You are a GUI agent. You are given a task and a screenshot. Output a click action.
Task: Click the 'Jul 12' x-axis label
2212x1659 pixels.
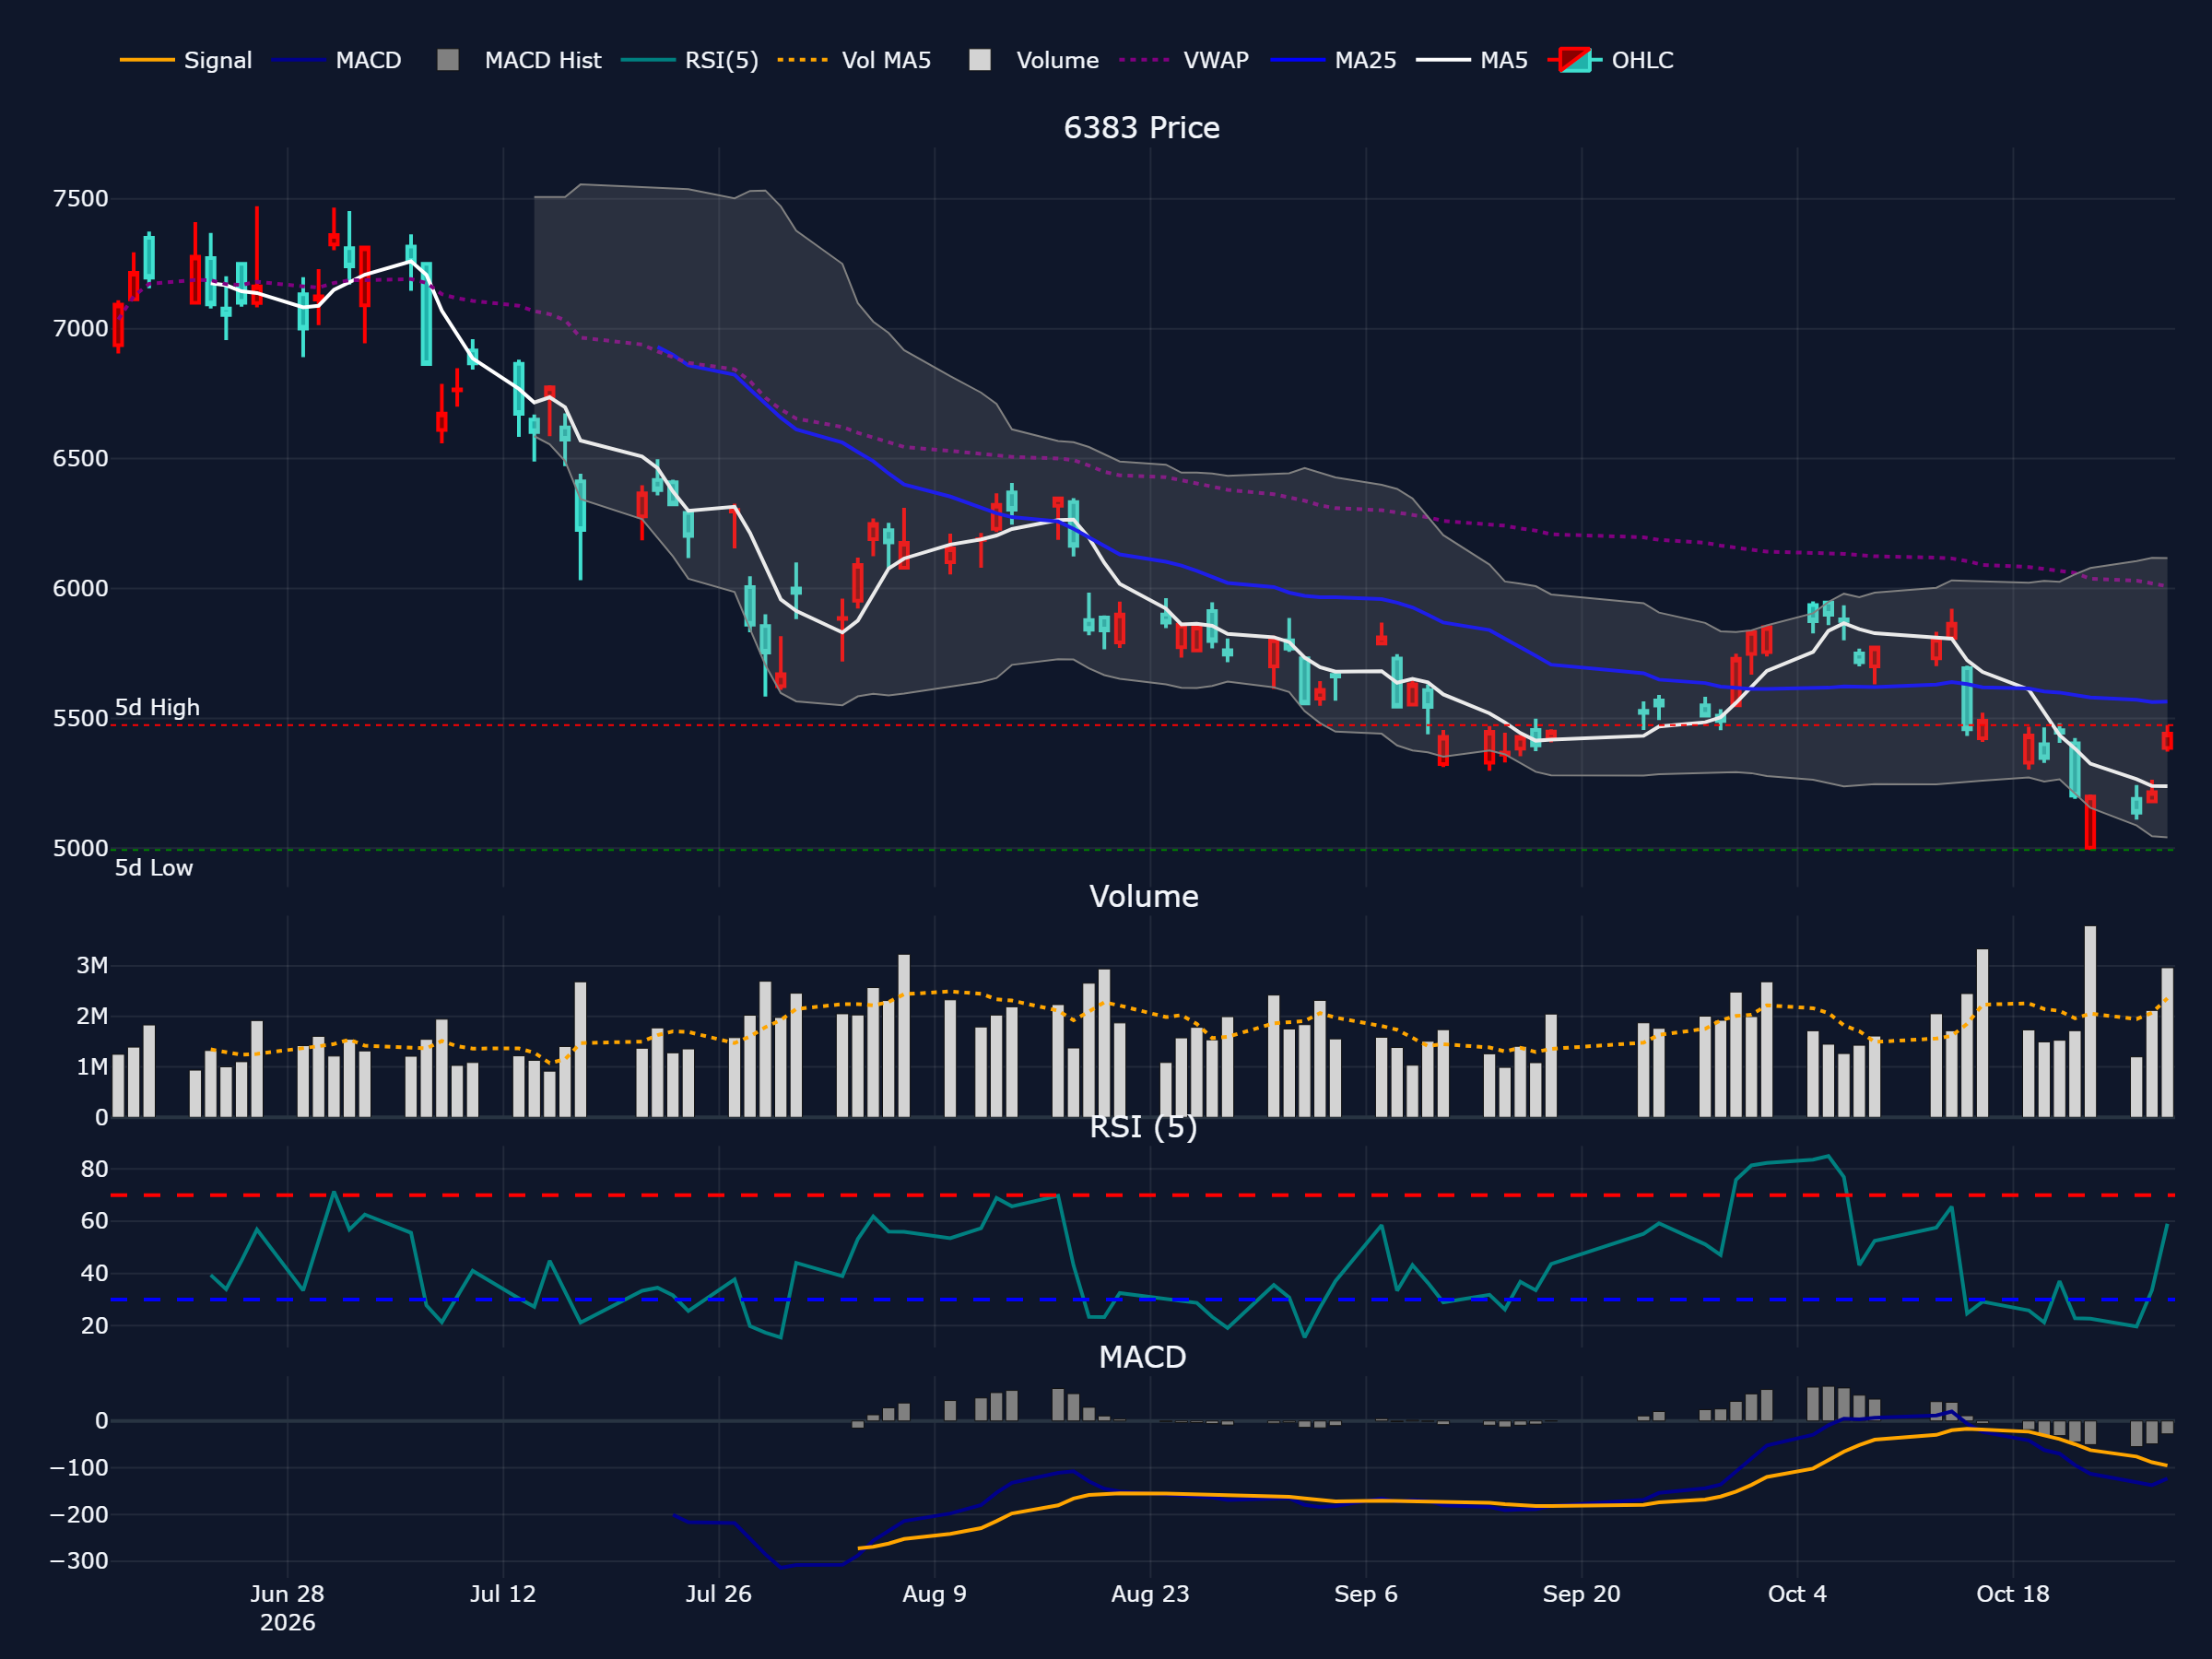(x=503, y=1594)
